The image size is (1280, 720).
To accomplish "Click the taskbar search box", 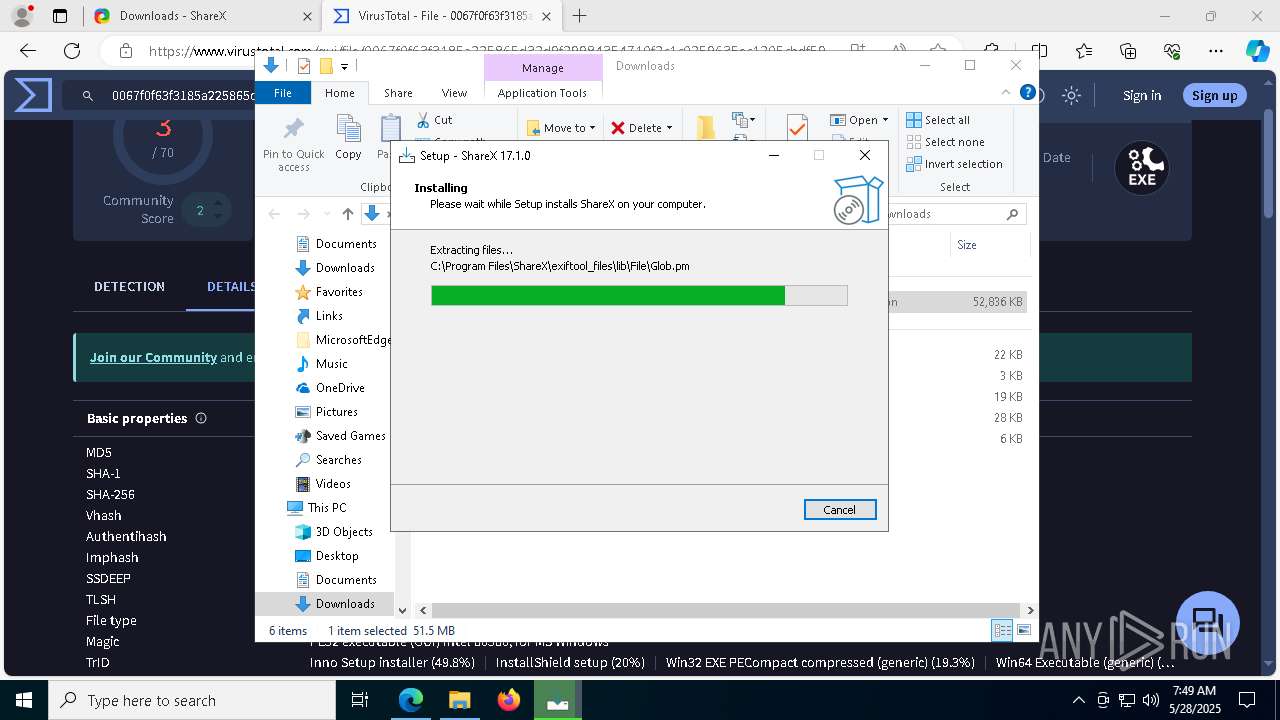I will point(191,700).
